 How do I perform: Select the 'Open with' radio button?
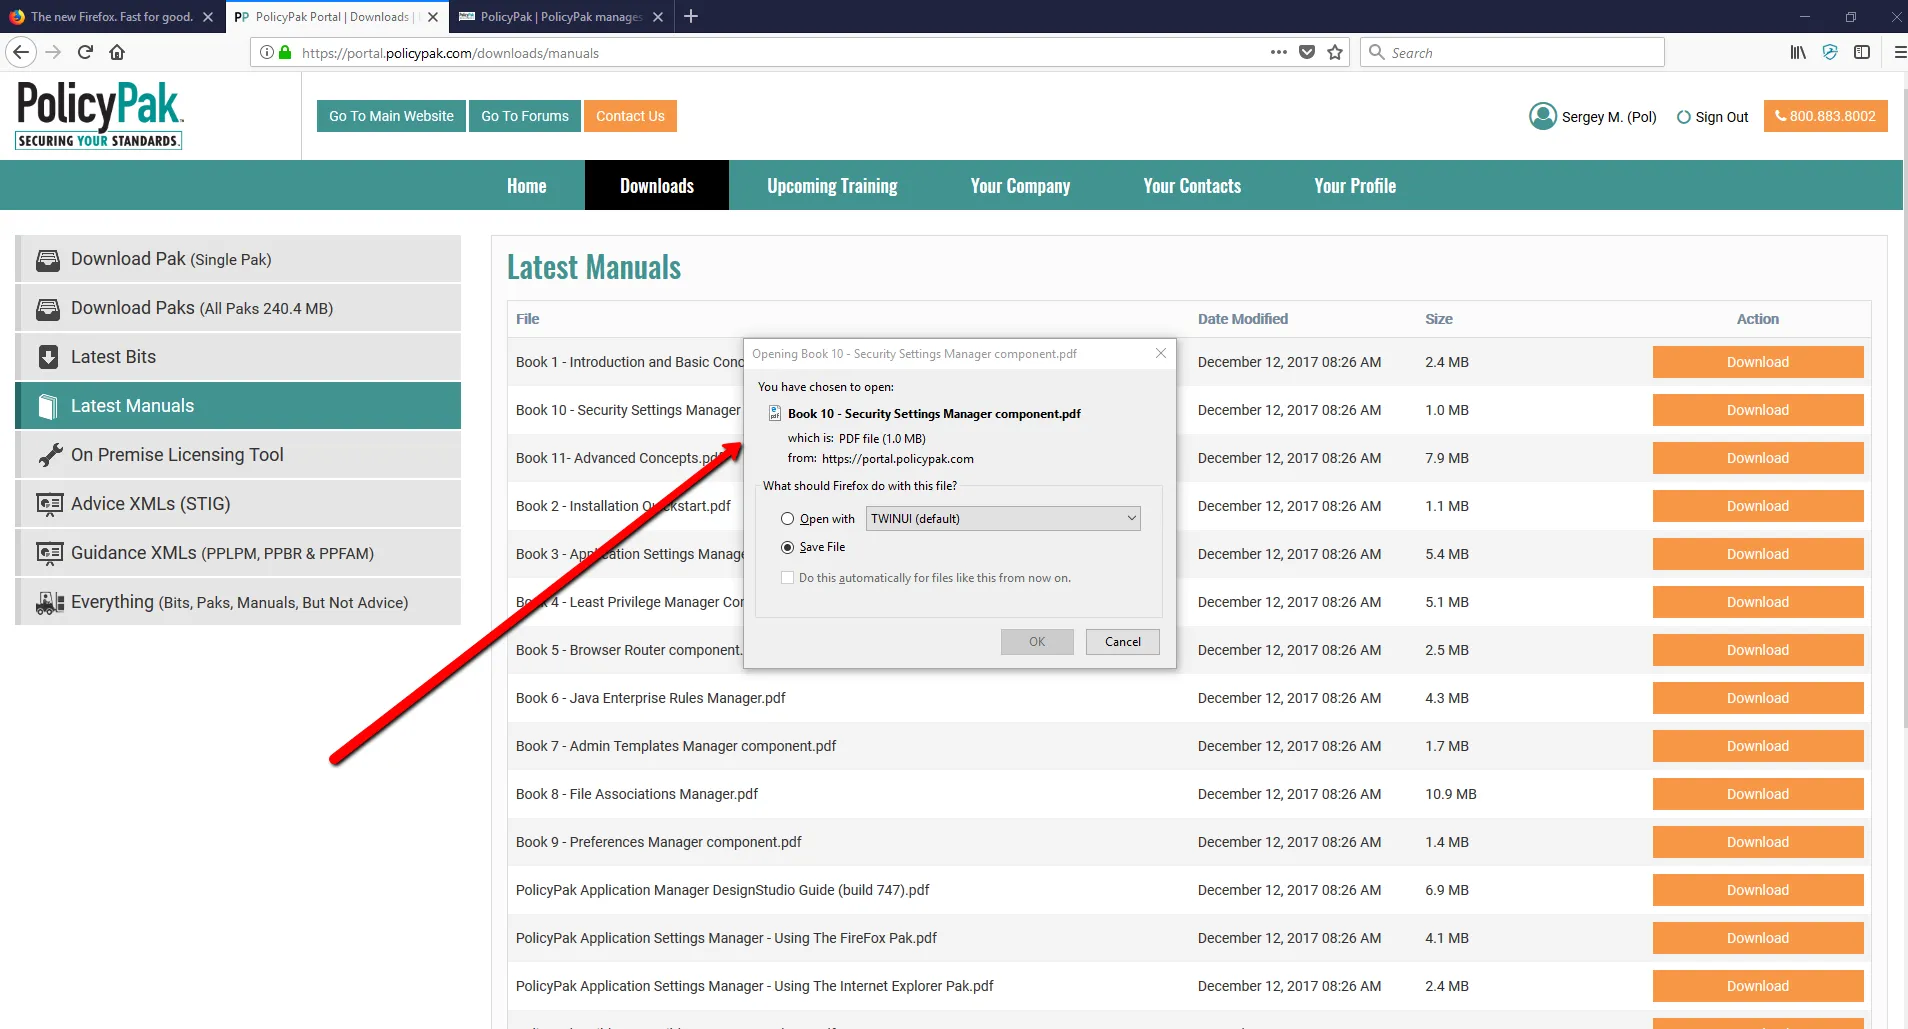click(788, 519)
